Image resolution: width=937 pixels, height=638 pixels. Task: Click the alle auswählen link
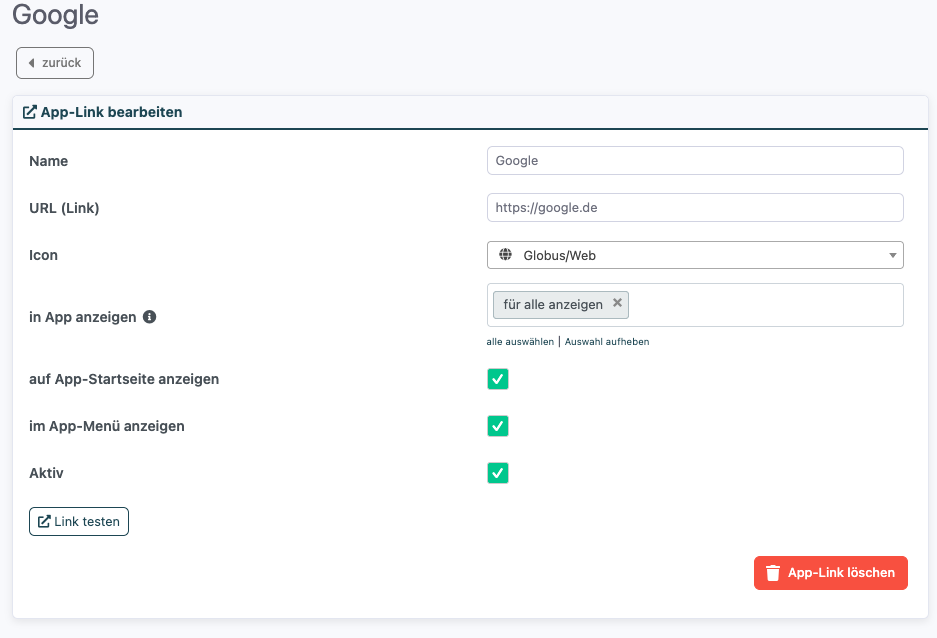click(x=520, y=342)
